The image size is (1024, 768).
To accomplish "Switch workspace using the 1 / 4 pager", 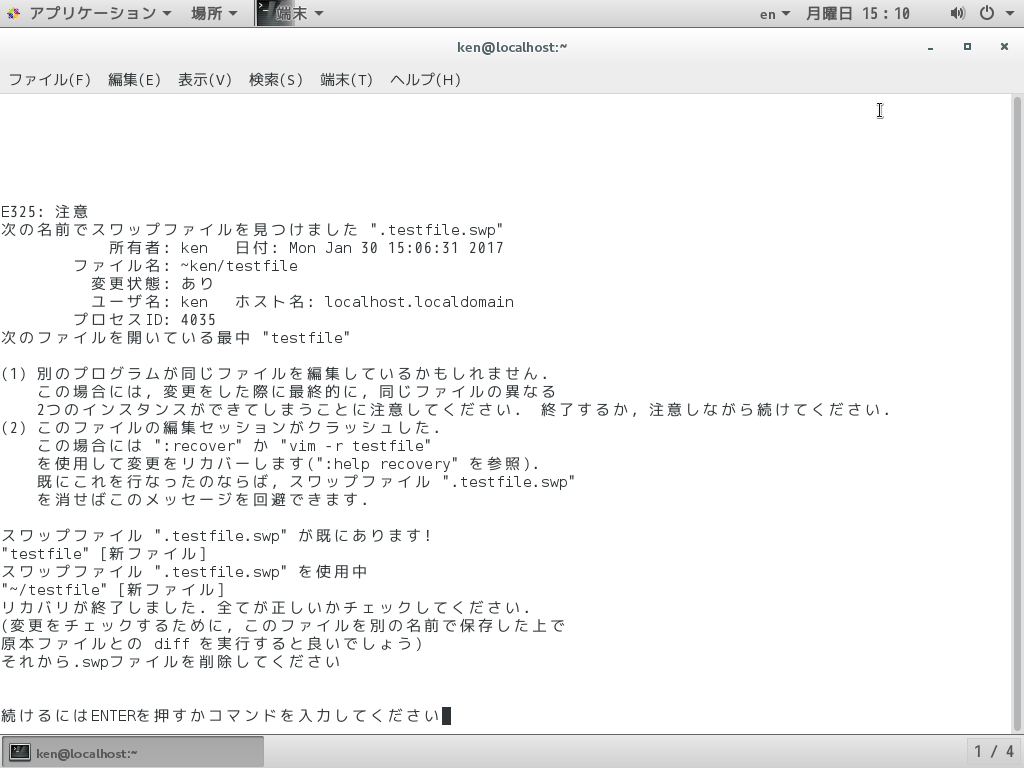I will pyautogui.click(x=993, y=750).
